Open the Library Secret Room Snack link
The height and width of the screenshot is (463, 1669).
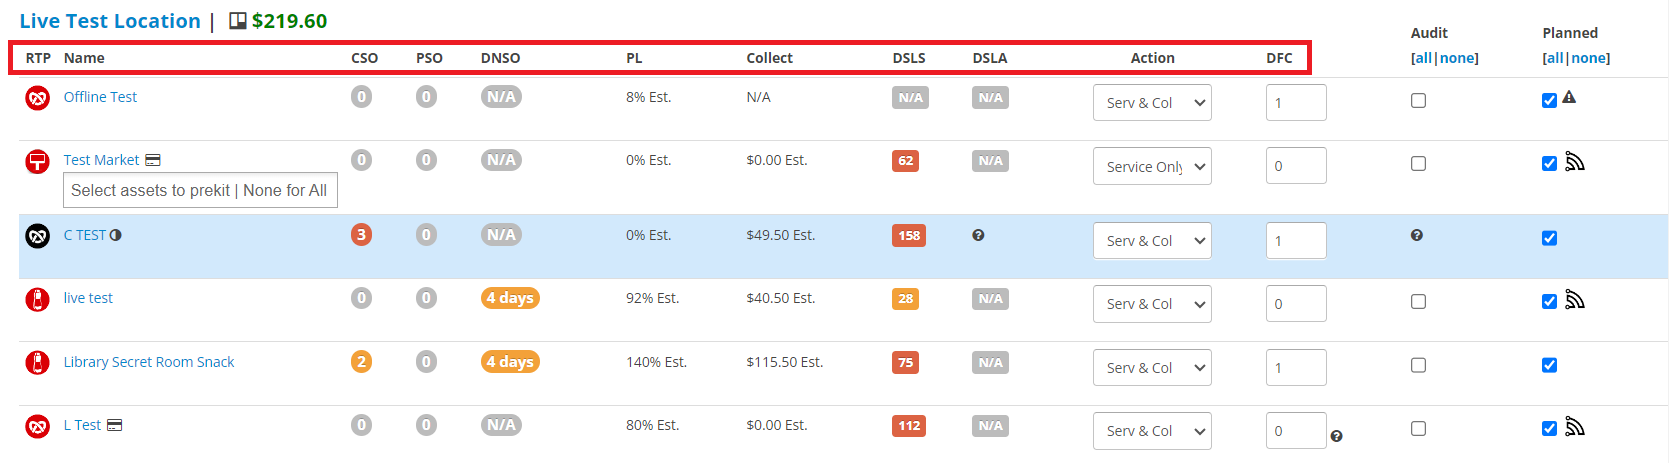[149, 362]
